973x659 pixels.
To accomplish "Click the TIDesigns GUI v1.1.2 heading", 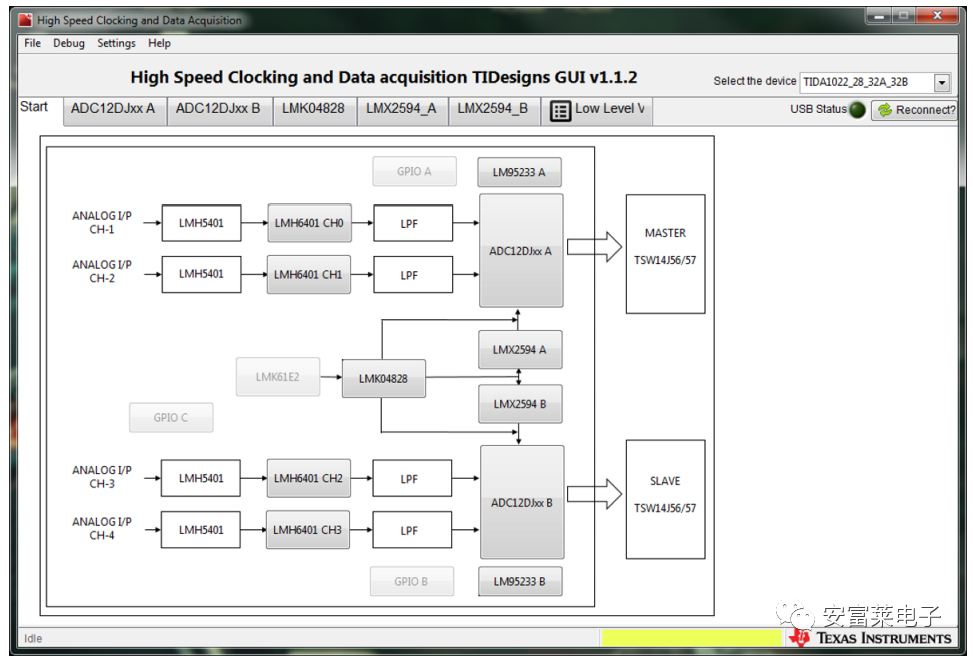I will coord(383,77).
